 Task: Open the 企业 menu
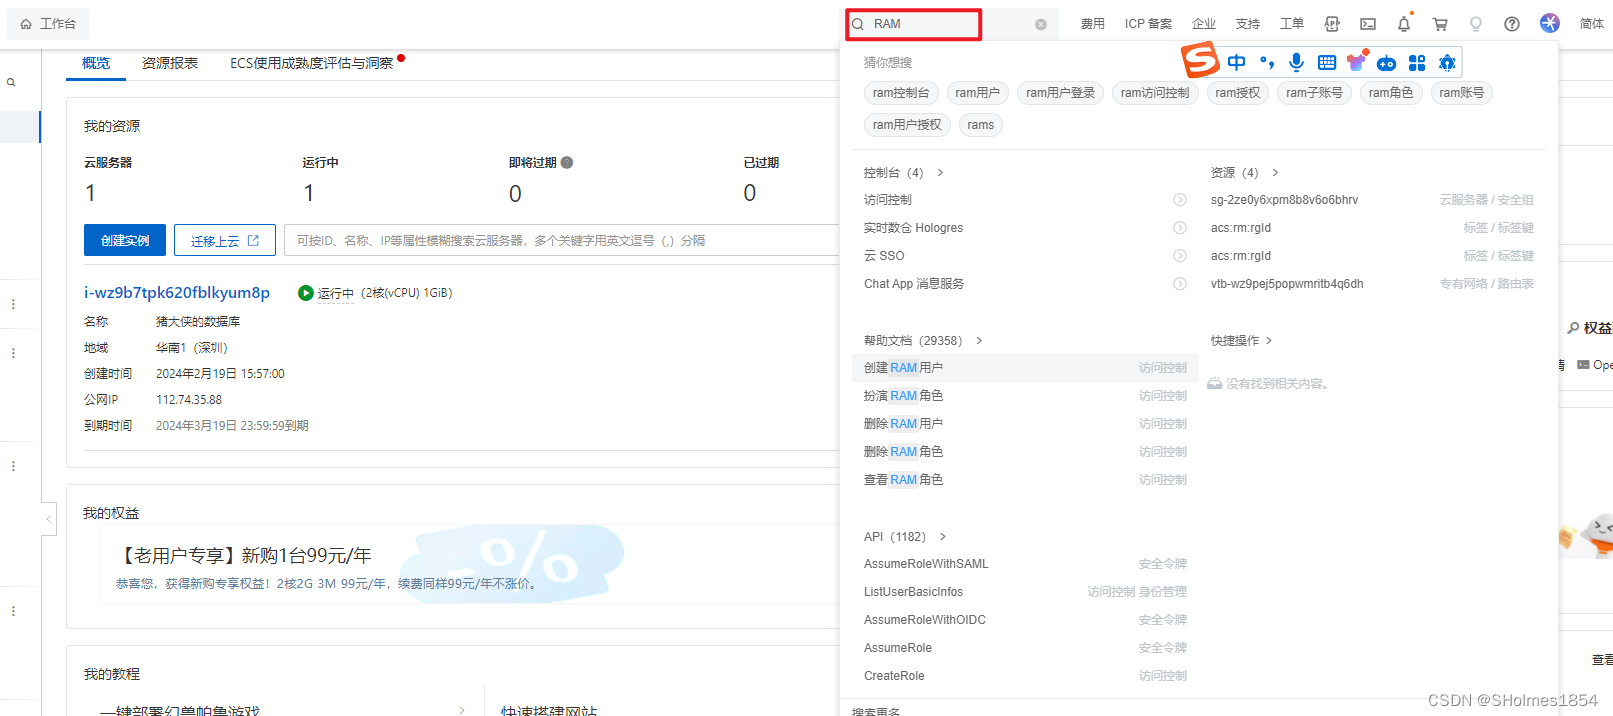(x=1204, y=24)
